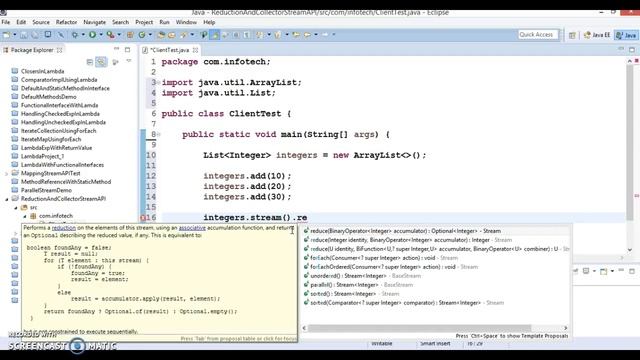This screenshot has height=360, width=640.
Task: Toggle Mark Occurrences highlighted toolbar button
Action: (214, 35)
